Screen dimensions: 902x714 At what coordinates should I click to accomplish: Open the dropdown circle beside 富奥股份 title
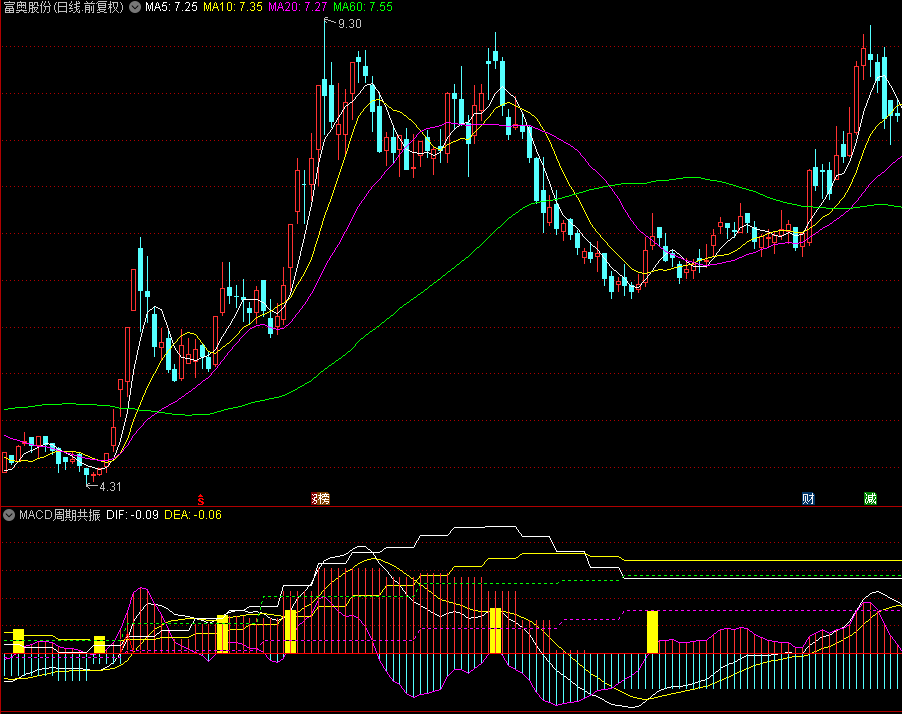pos(135,7)
